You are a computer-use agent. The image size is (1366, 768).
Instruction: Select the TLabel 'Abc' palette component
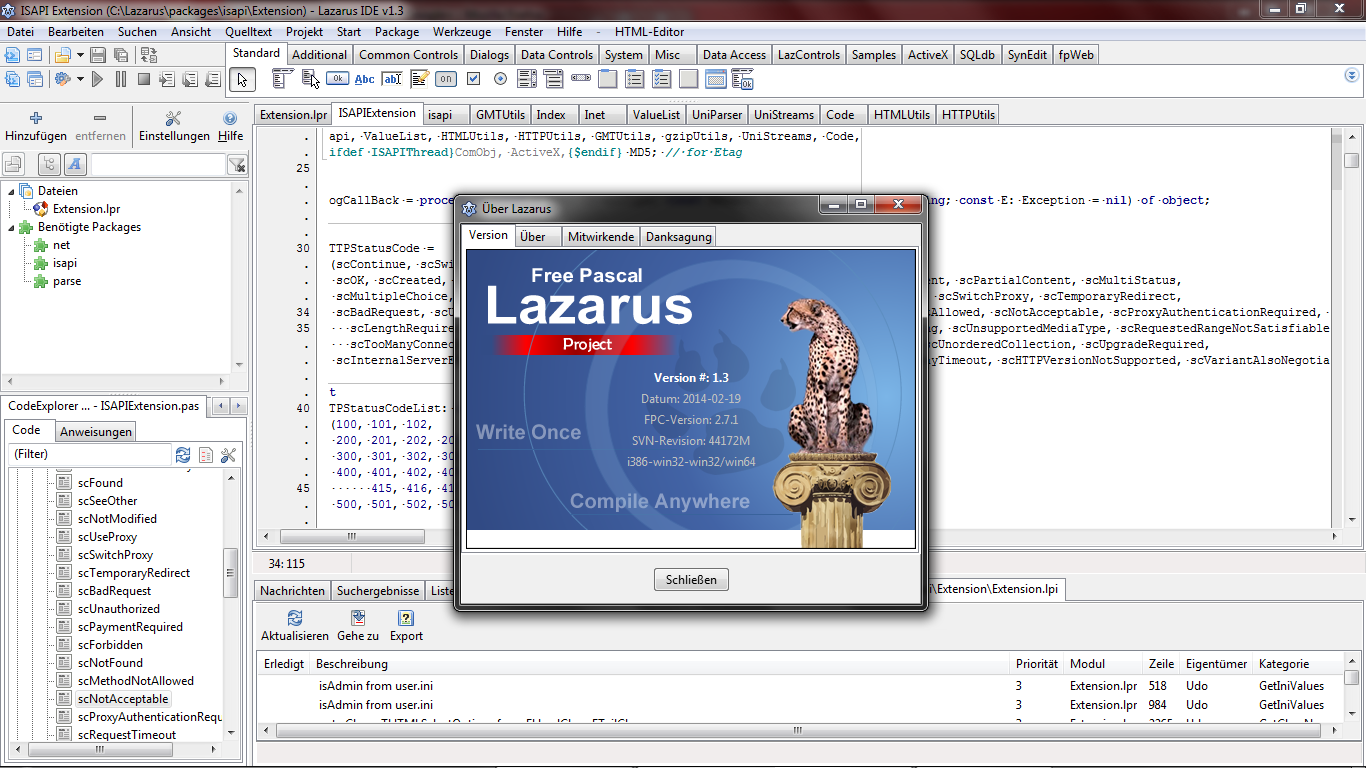(365, 79)
